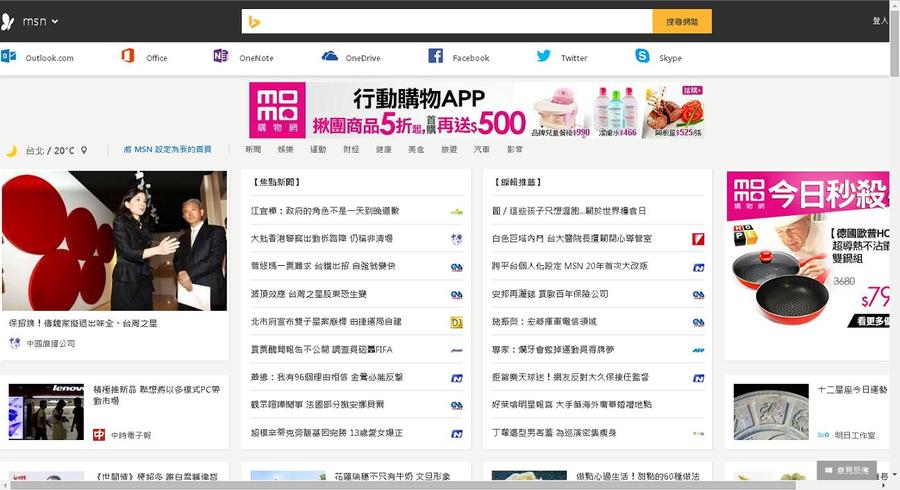Open the MSN 20年首次大改版 headline

coord(570,267)
